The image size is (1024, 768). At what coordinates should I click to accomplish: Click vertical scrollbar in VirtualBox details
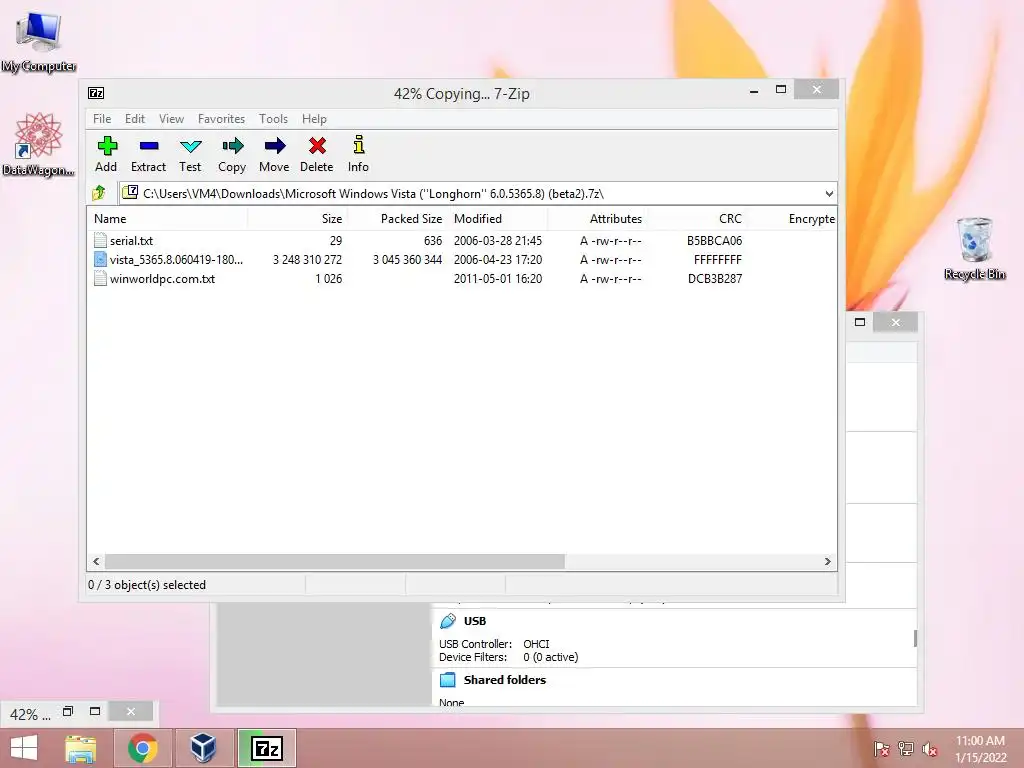(x=915, y=638)
